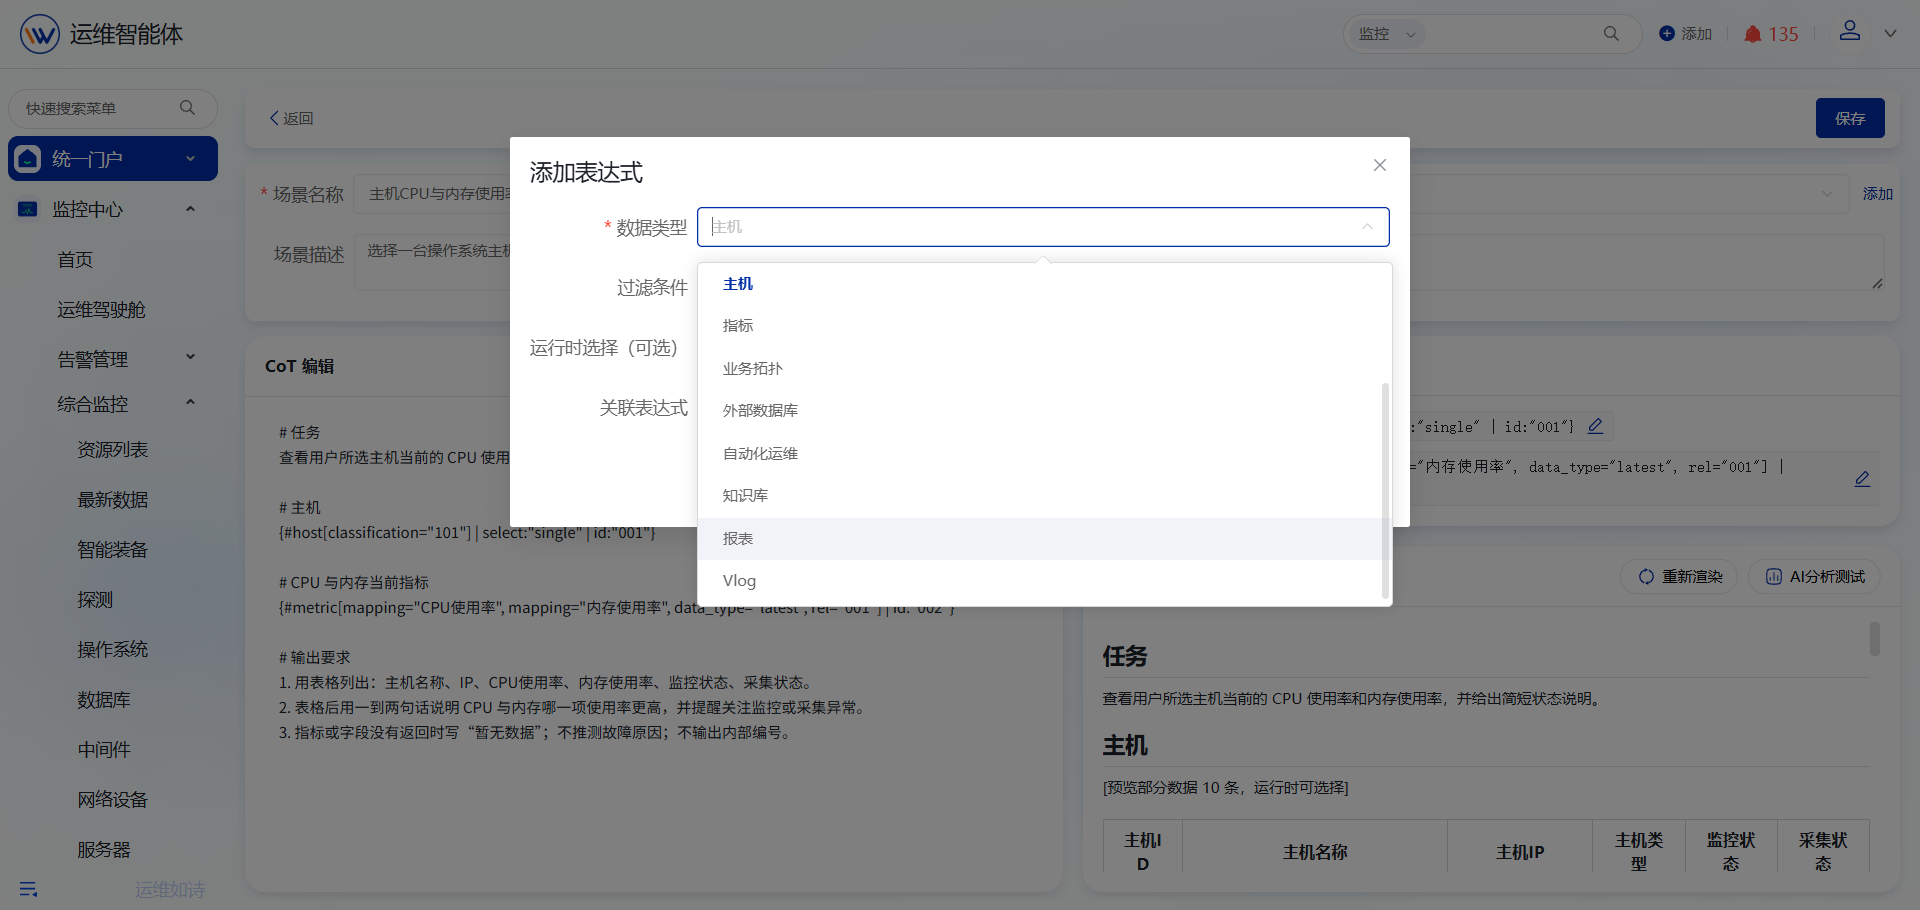Open 探测 menu item
Screen dimensions: 1920x910
tap(95, 600)
